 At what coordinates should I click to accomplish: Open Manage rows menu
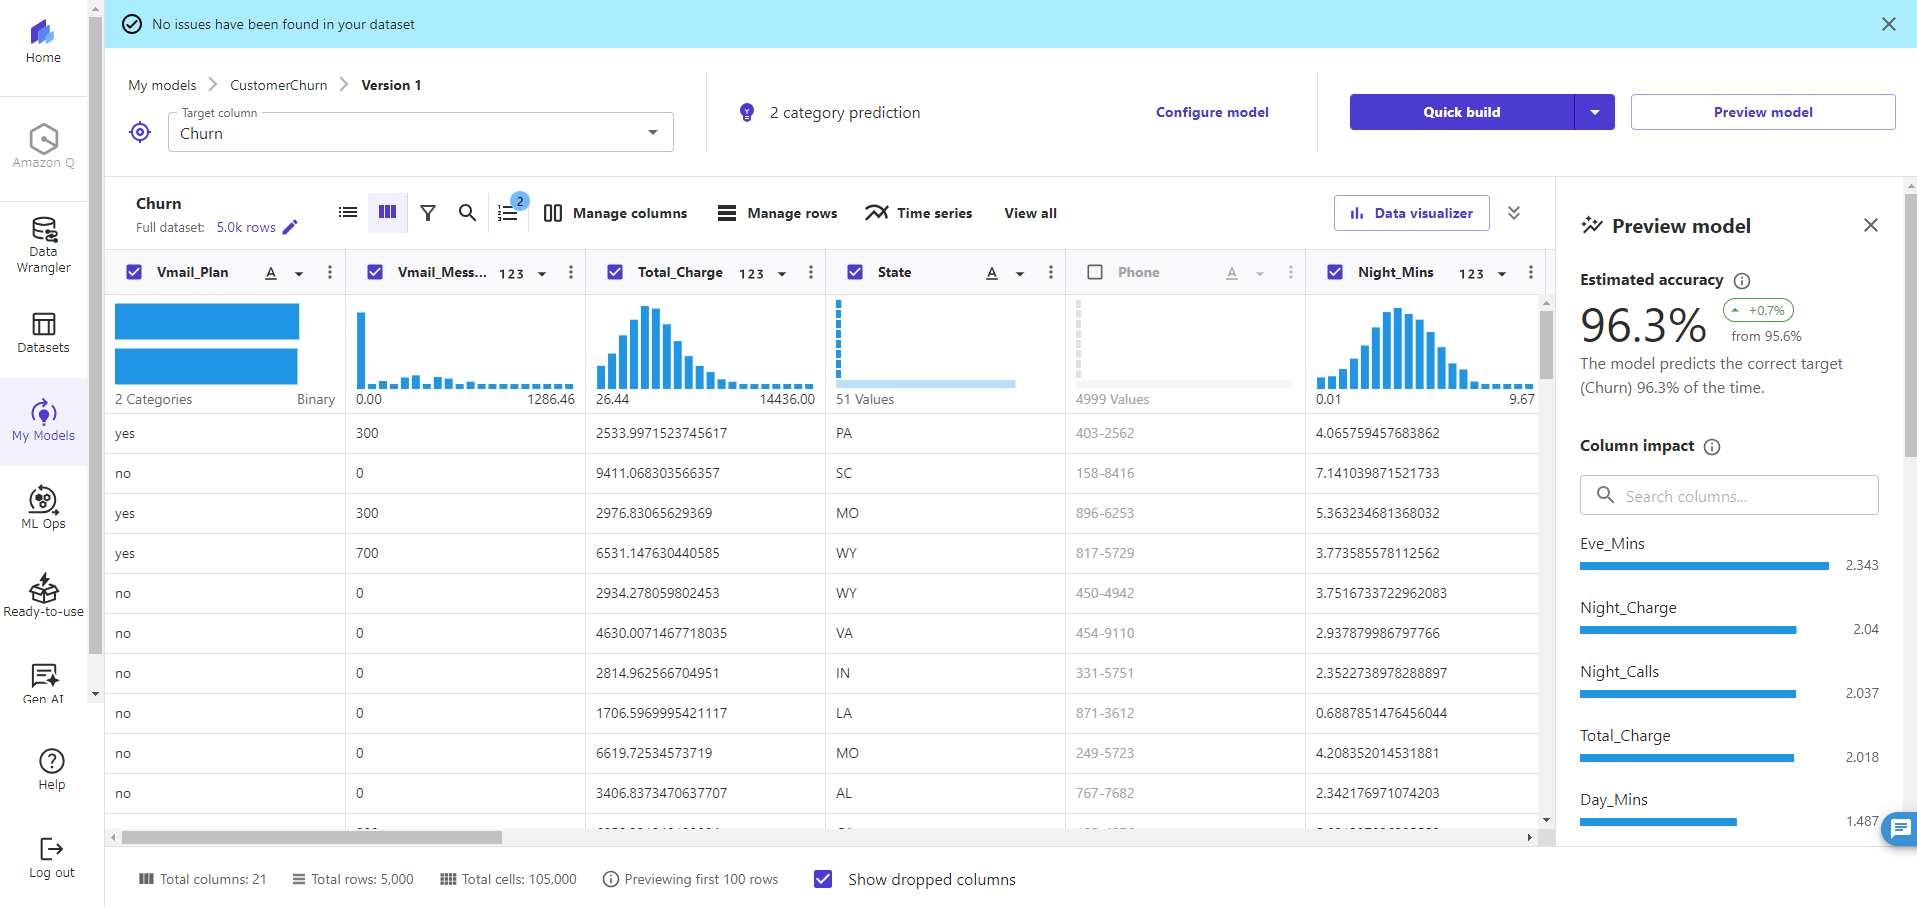pos(777,213)
